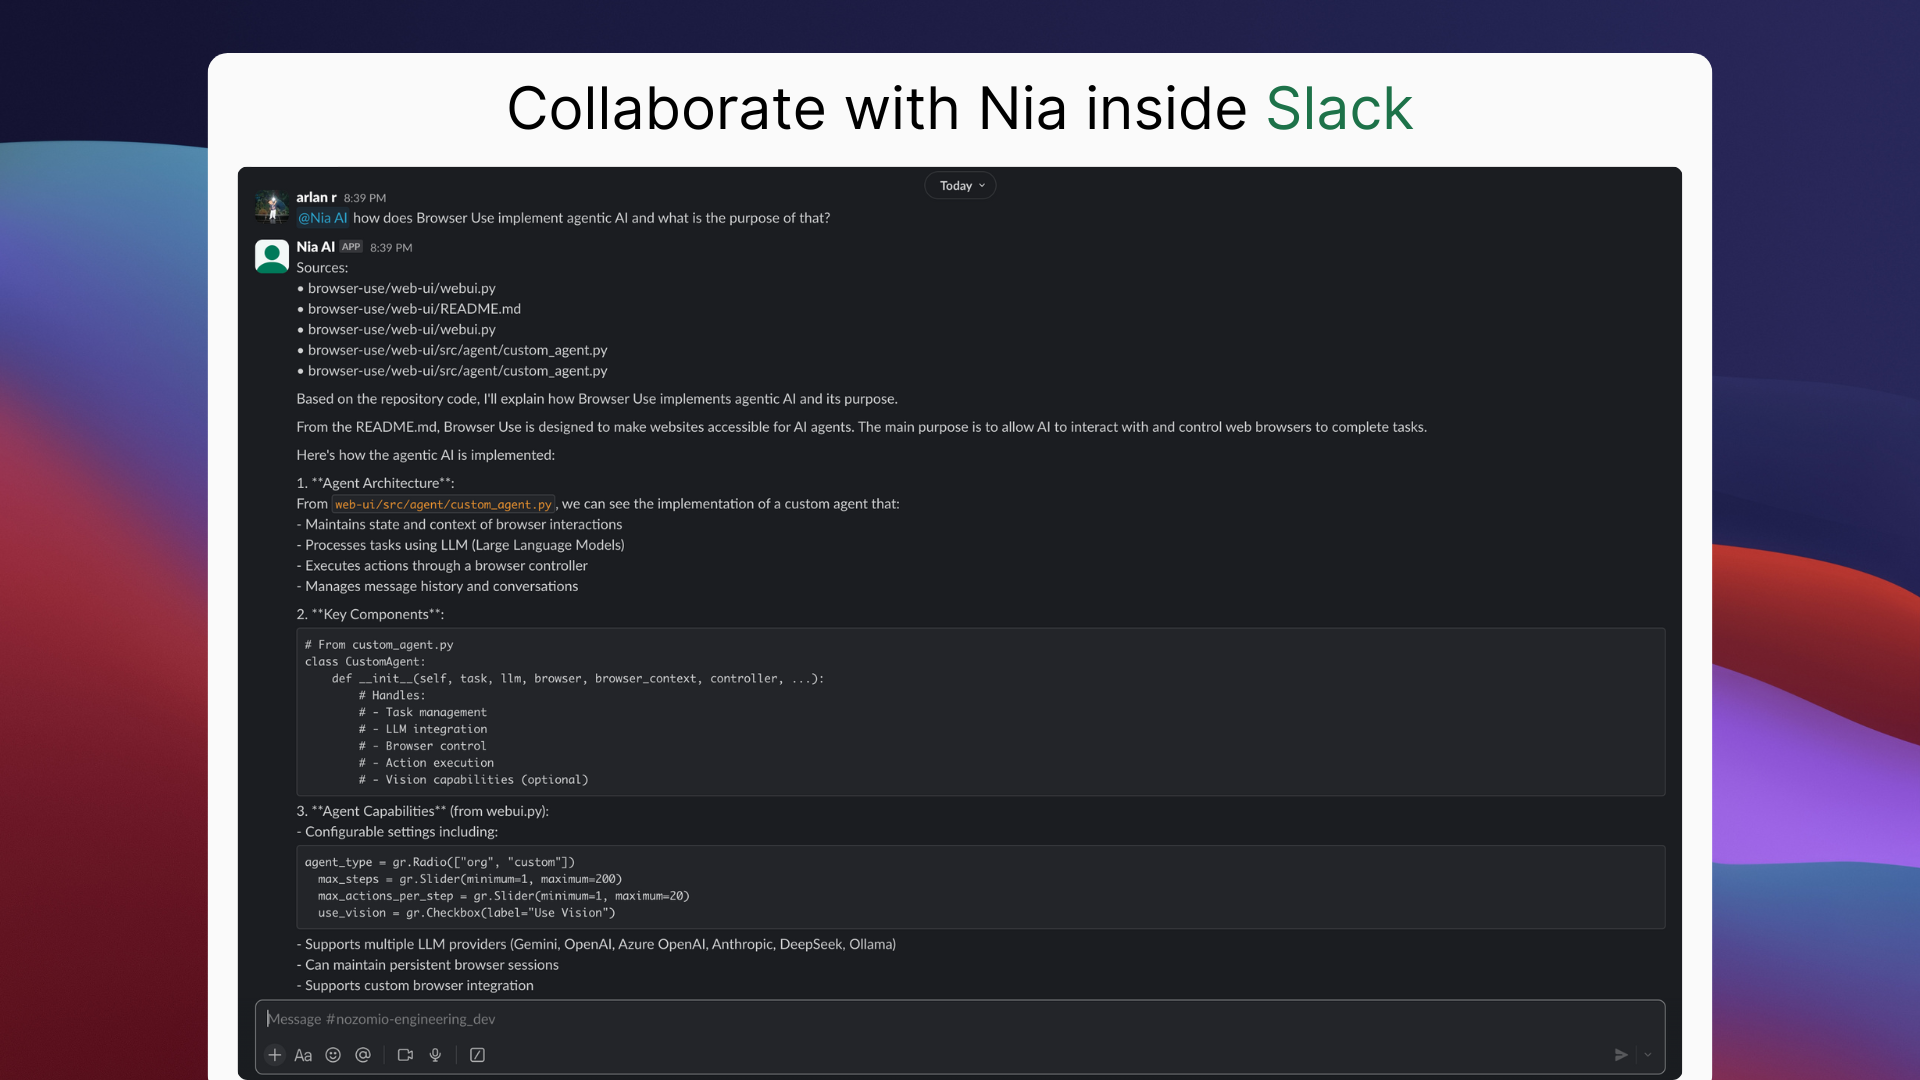Viewport: 1920px width, 1080px height.
Task: Click the web-ui/src/agent/custom_agent.py inline code
Action: 443,505
